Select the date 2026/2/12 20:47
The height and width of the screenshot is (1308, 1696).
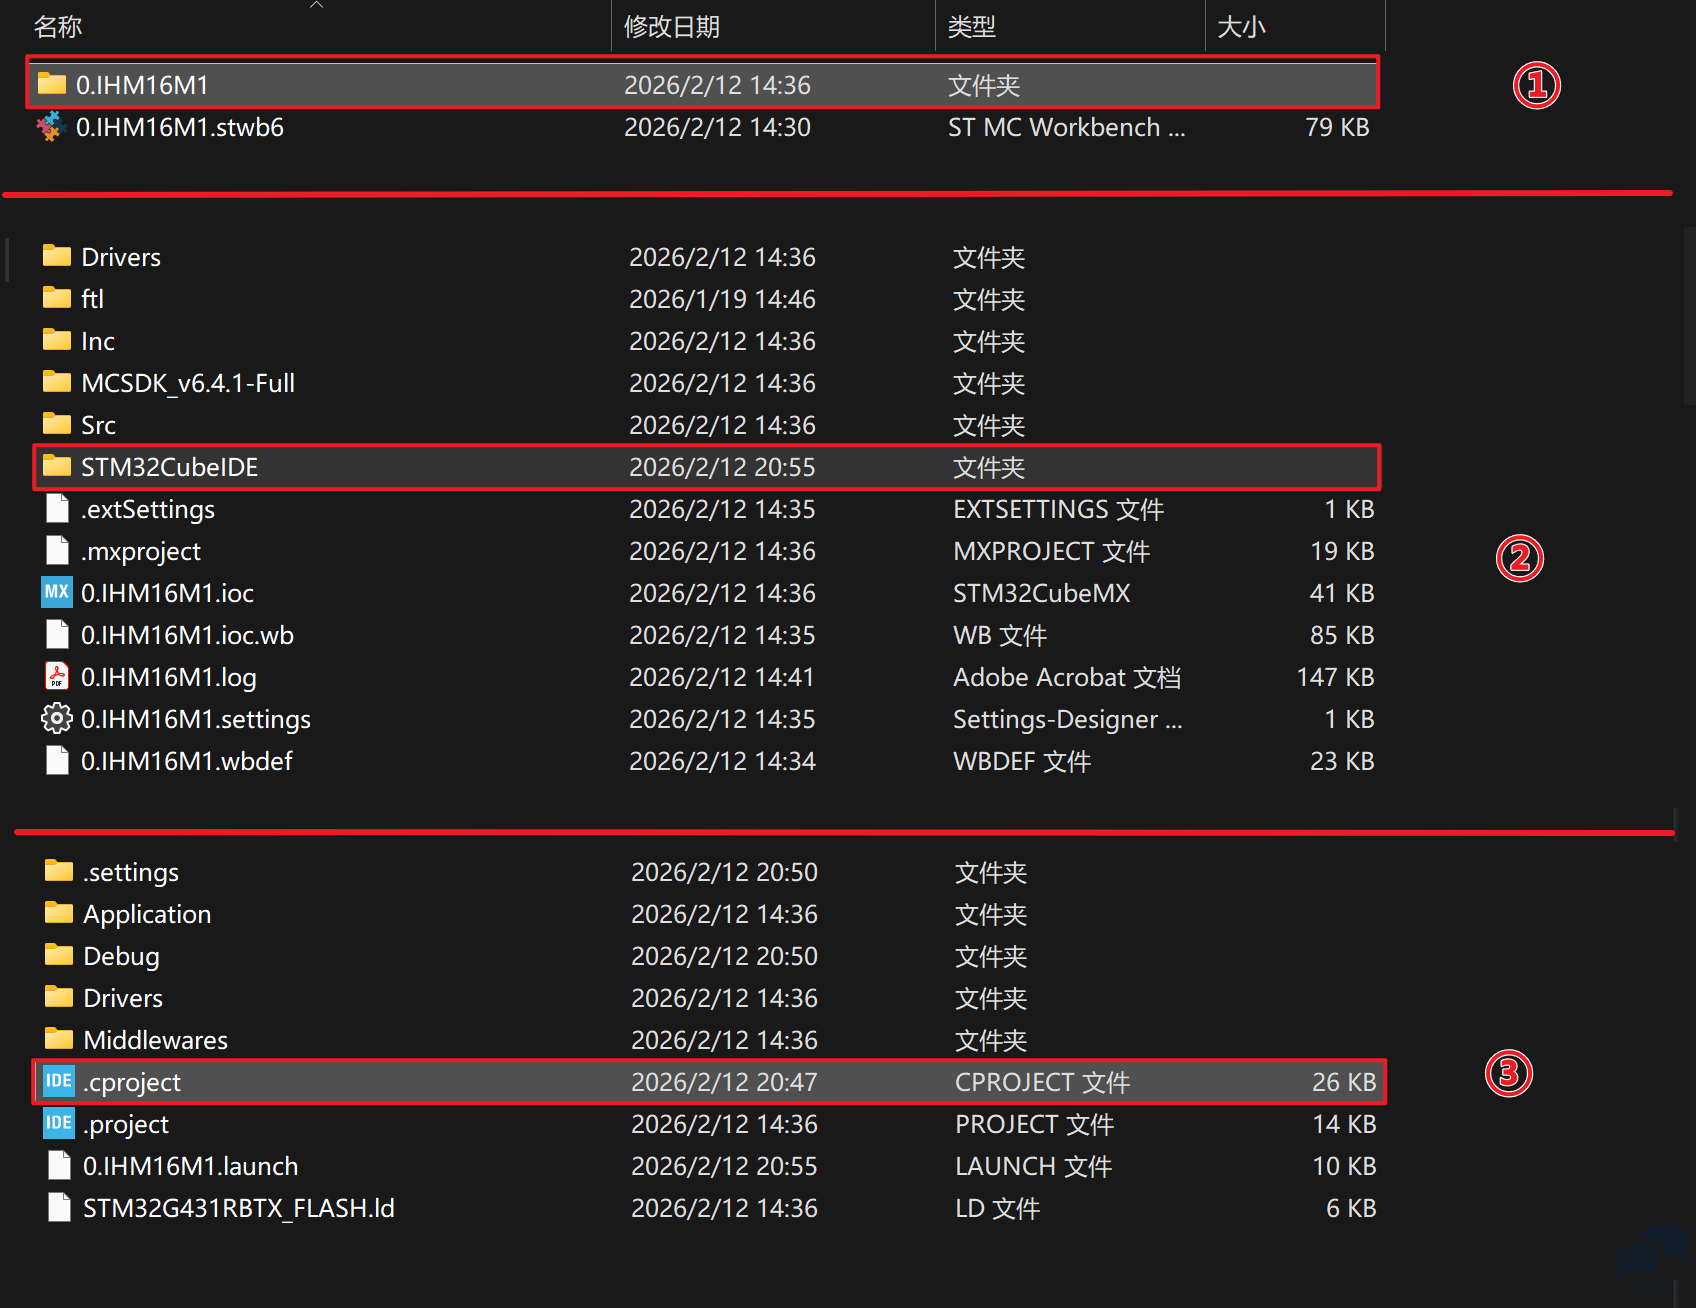pos(724,1082)
